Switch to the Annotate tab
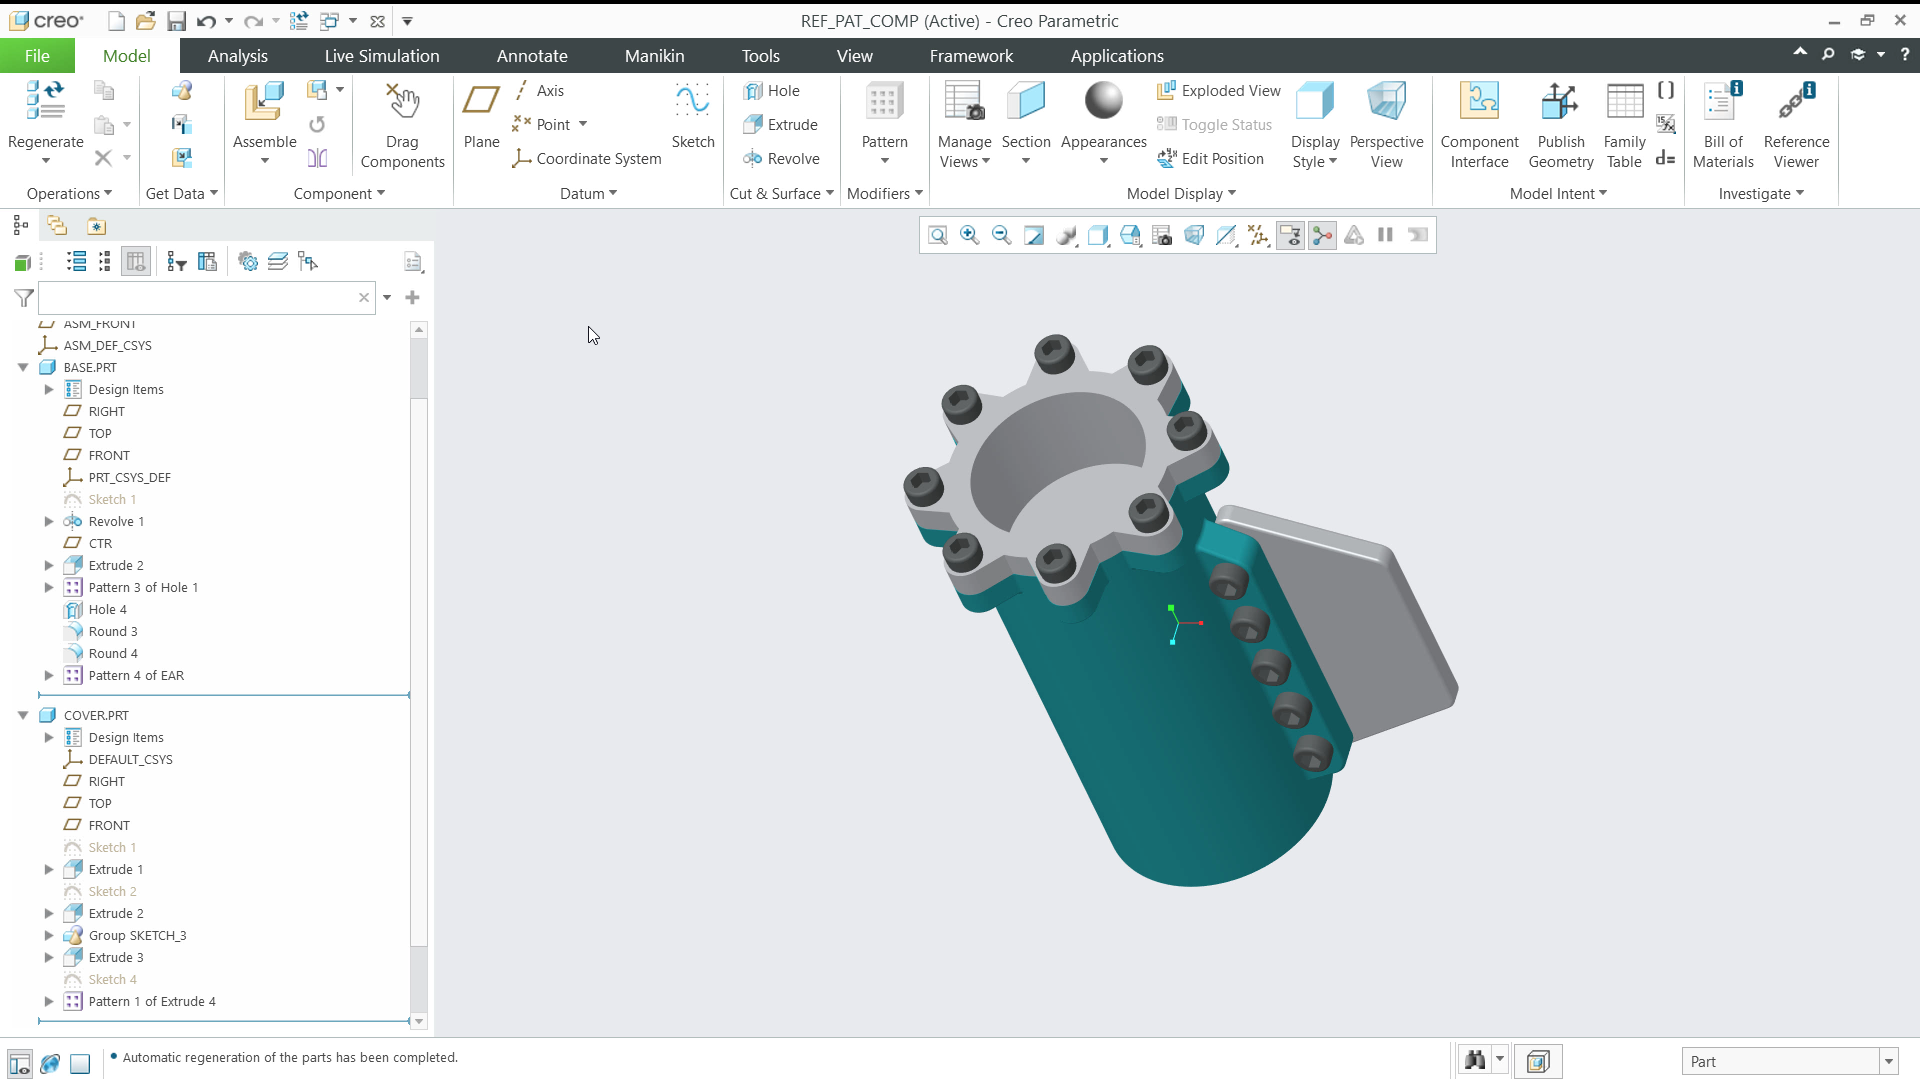 [532, 56]
